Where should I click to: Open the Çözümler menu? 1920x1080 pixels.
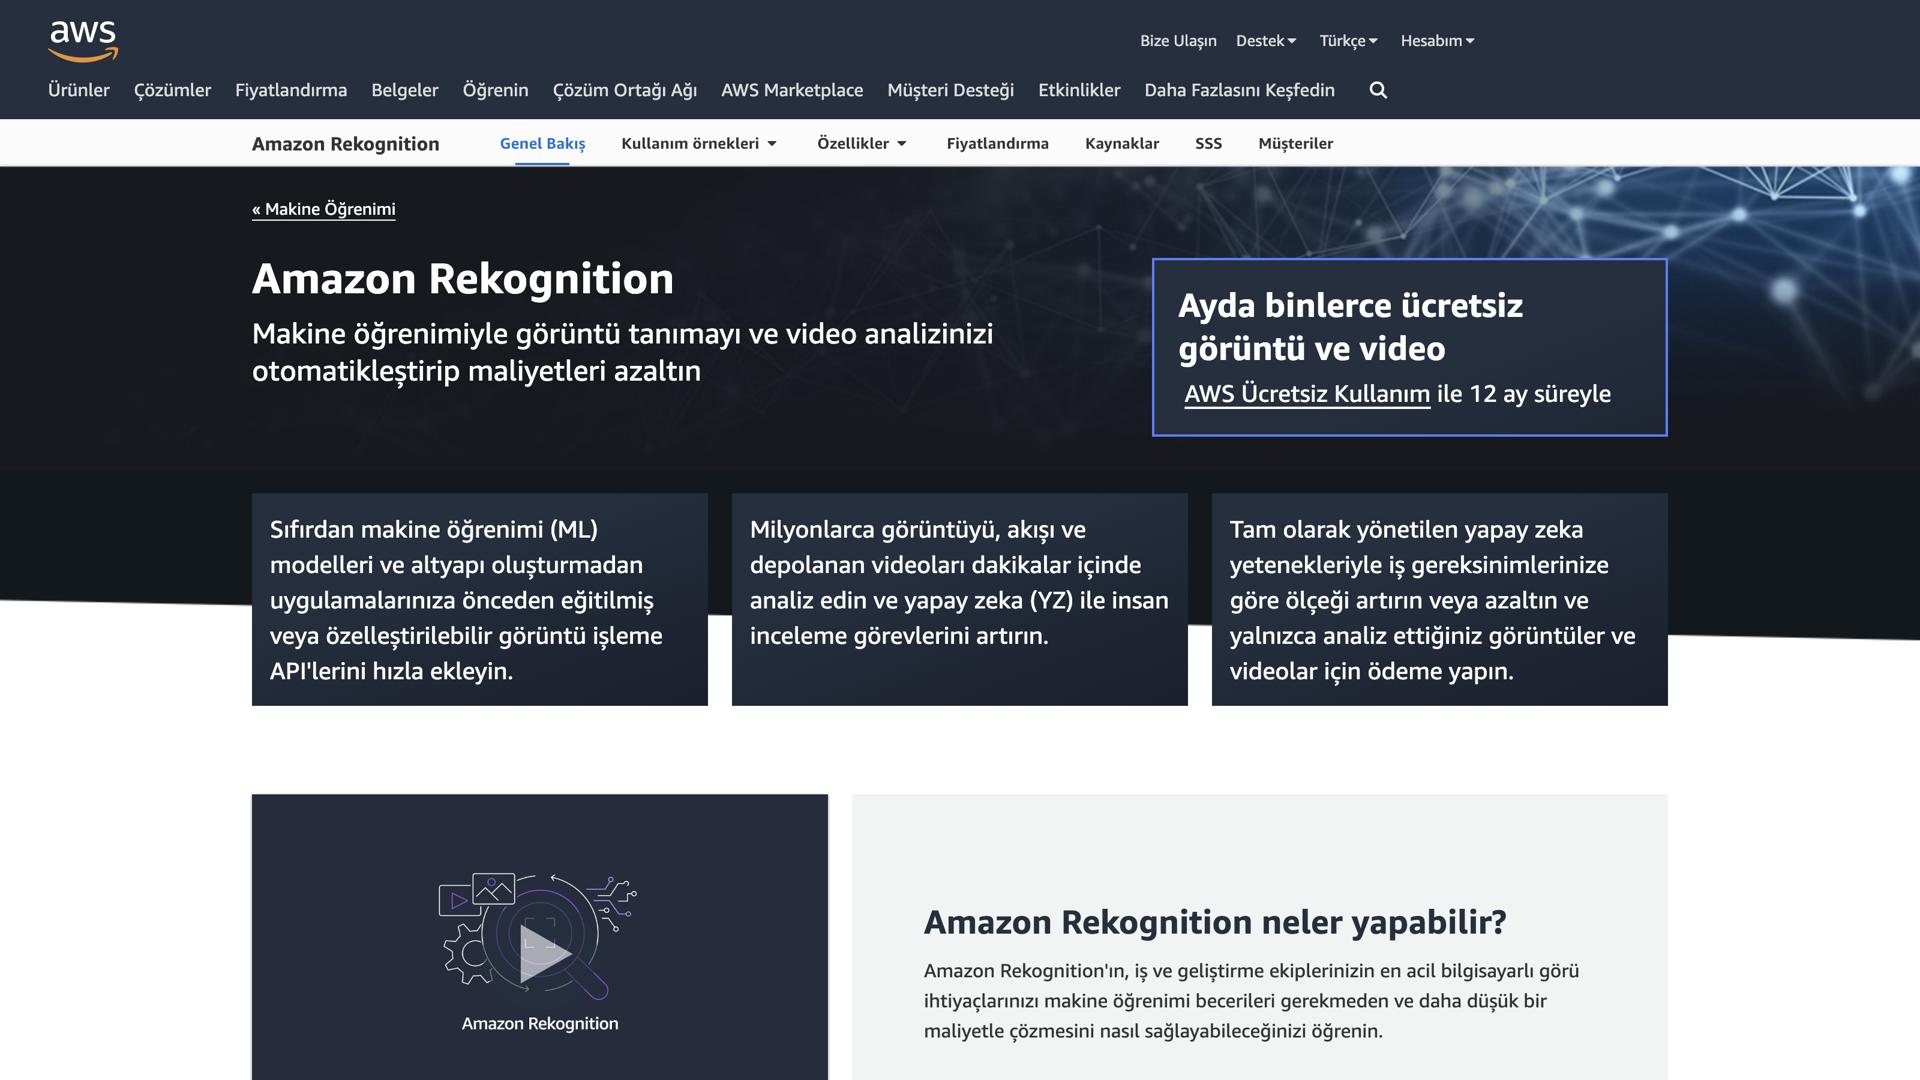click(x=172, y=90)
